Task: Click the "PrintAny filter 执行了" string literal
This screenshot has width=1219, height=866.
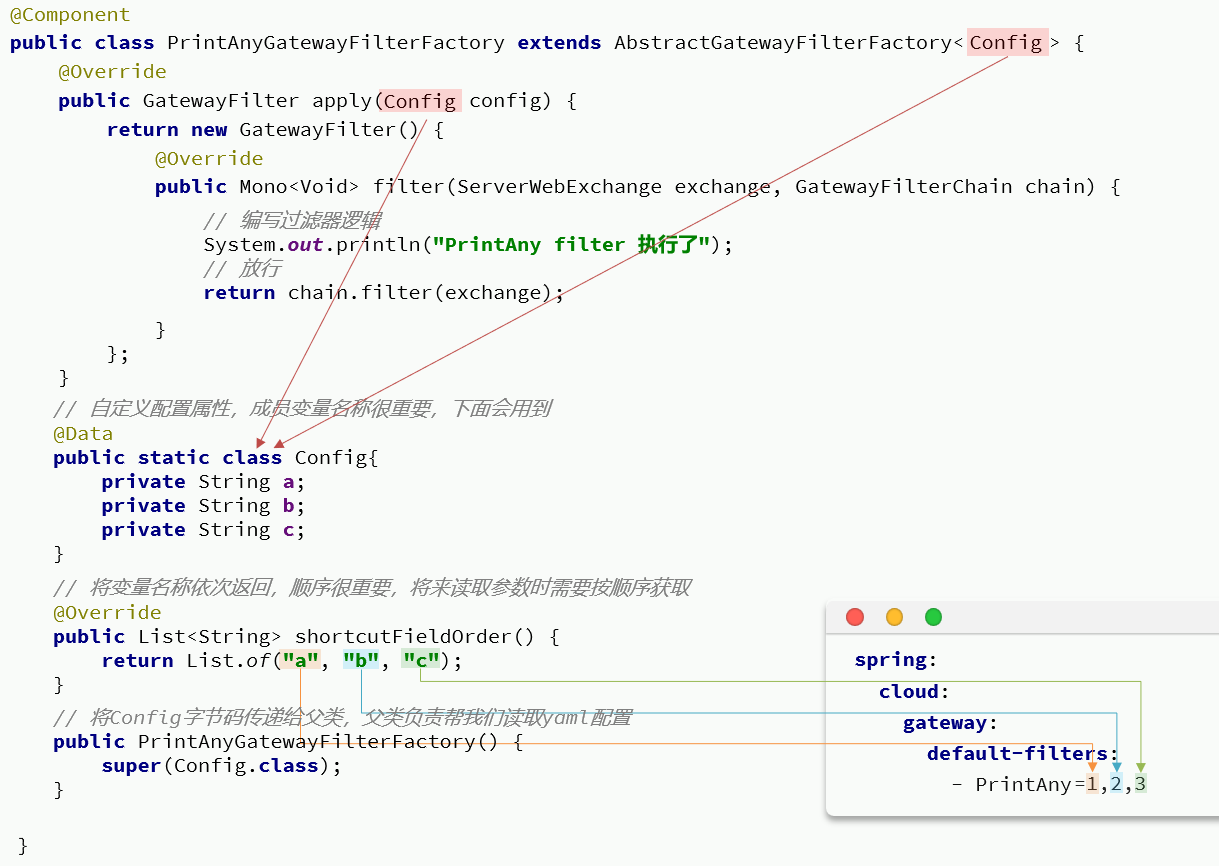Action: click(570, 245)
